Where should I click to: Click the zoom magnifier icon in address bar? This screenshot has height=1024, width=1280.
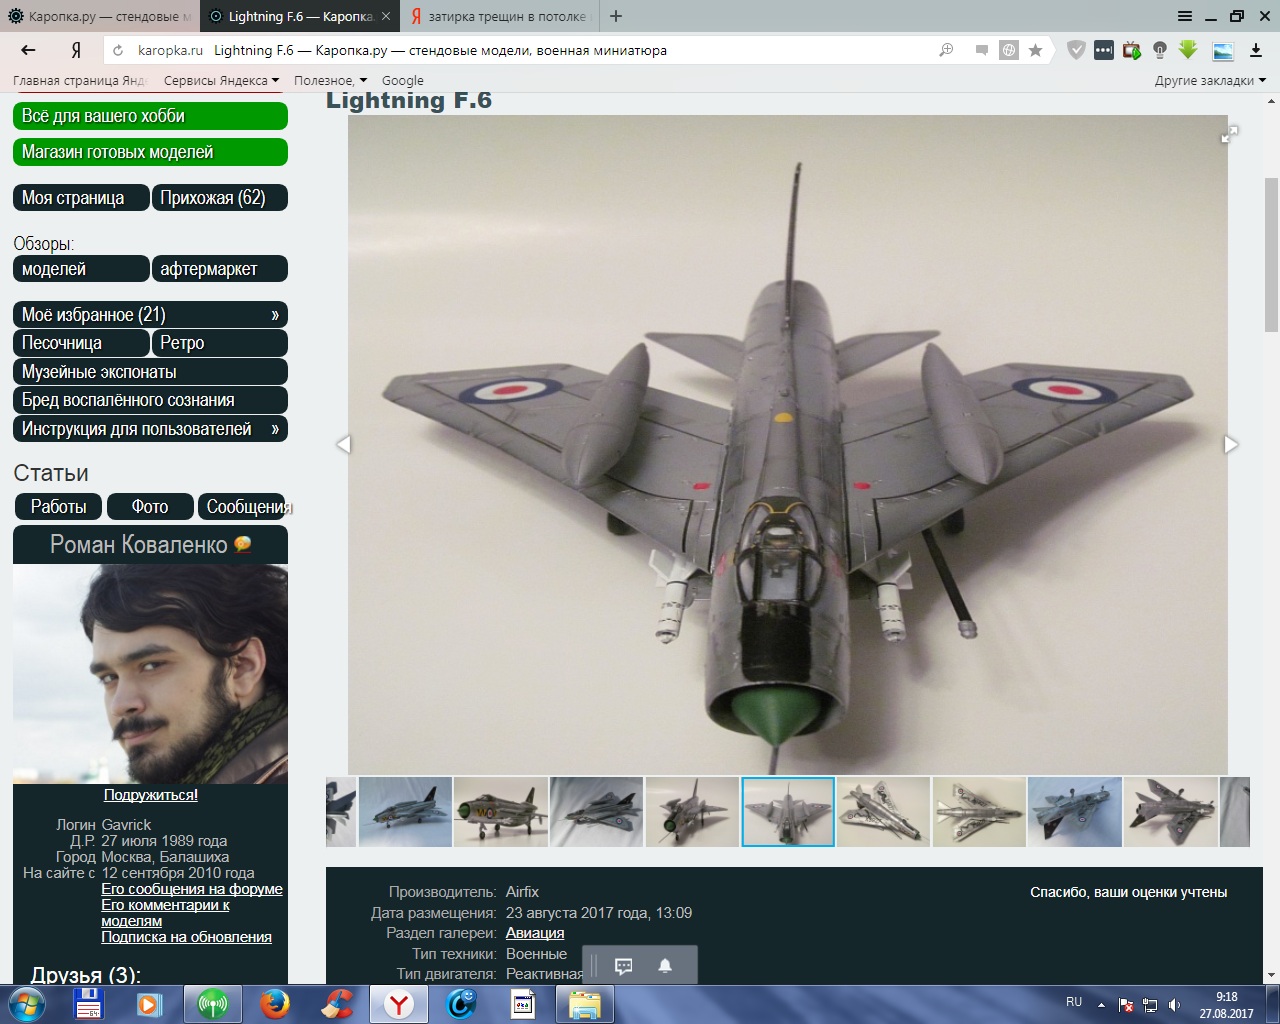(946, 50)
